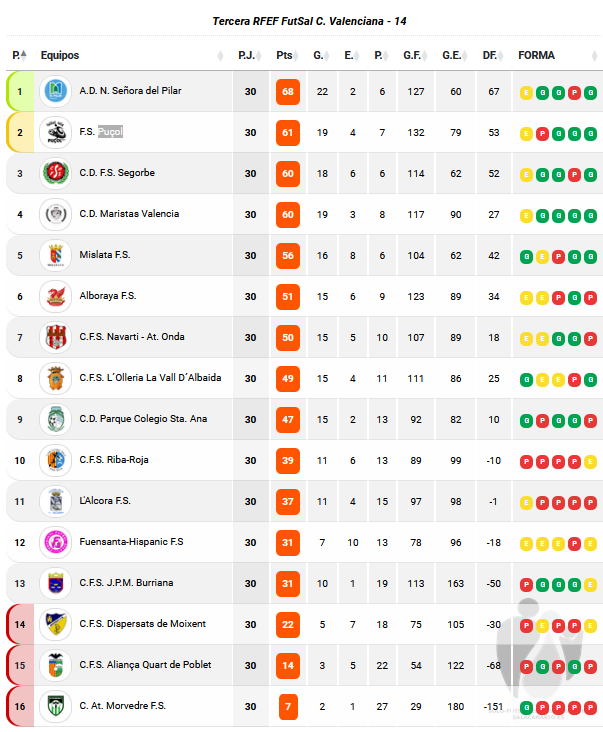Click first yellow E form badge for Alboraya
The height and width of the screenshot is (732, 603).
[526, 298]
